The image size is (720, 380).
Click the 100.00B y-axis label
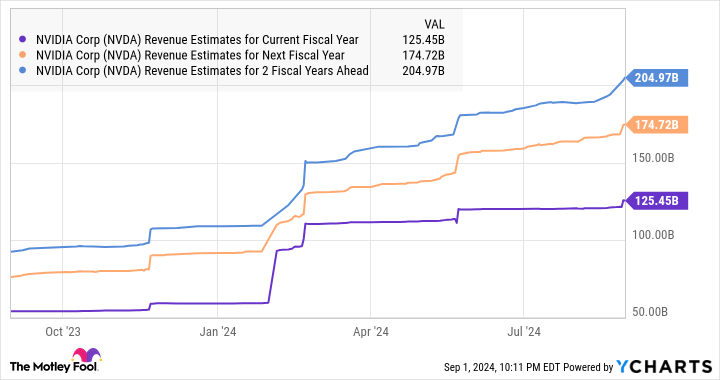click(x=653, y=235)
